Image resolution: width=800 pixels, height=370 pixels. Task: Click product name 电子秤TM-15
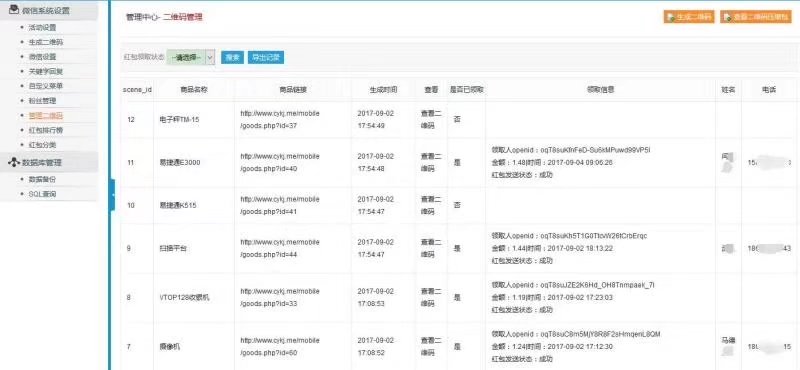tap(180, 119)
